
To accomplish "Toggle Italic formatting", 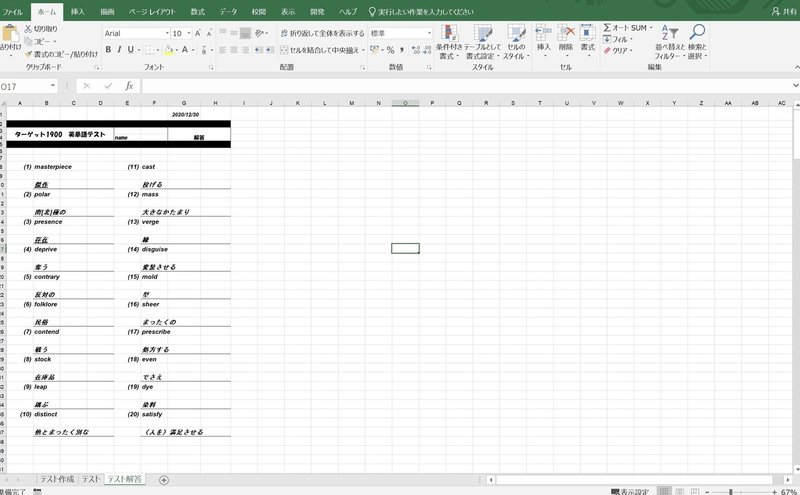I will (x=119, y=50).
